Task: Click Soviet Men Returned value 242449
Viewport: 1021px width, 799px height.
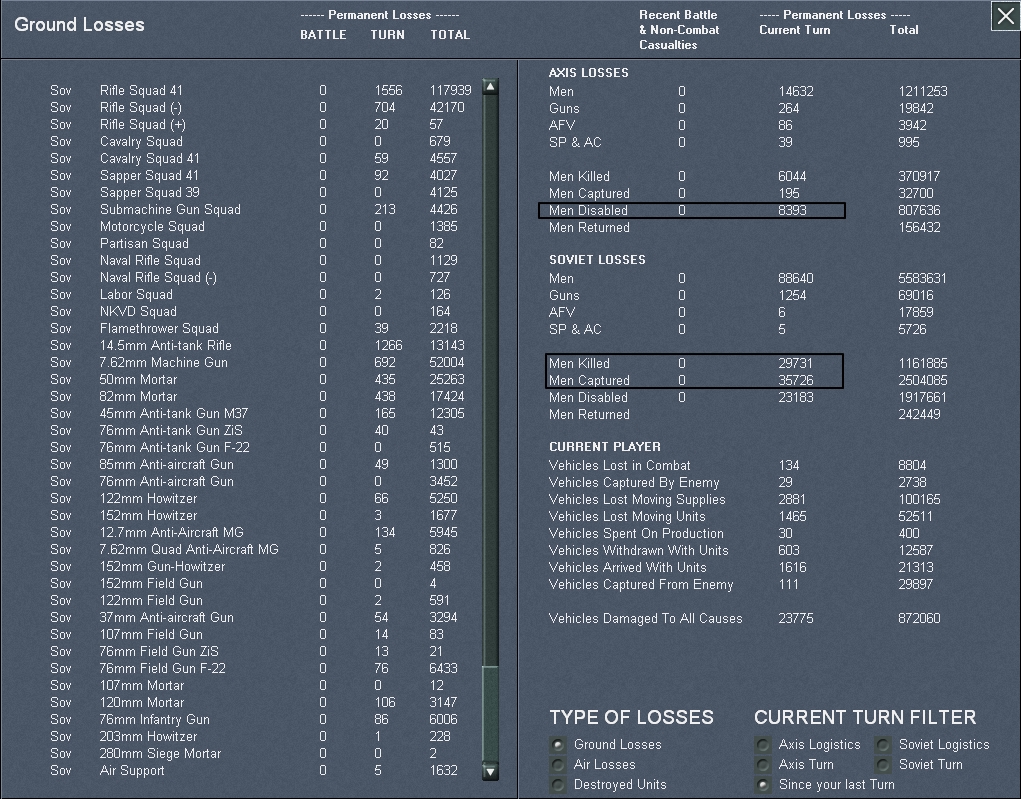Action: tap(919, 414)
